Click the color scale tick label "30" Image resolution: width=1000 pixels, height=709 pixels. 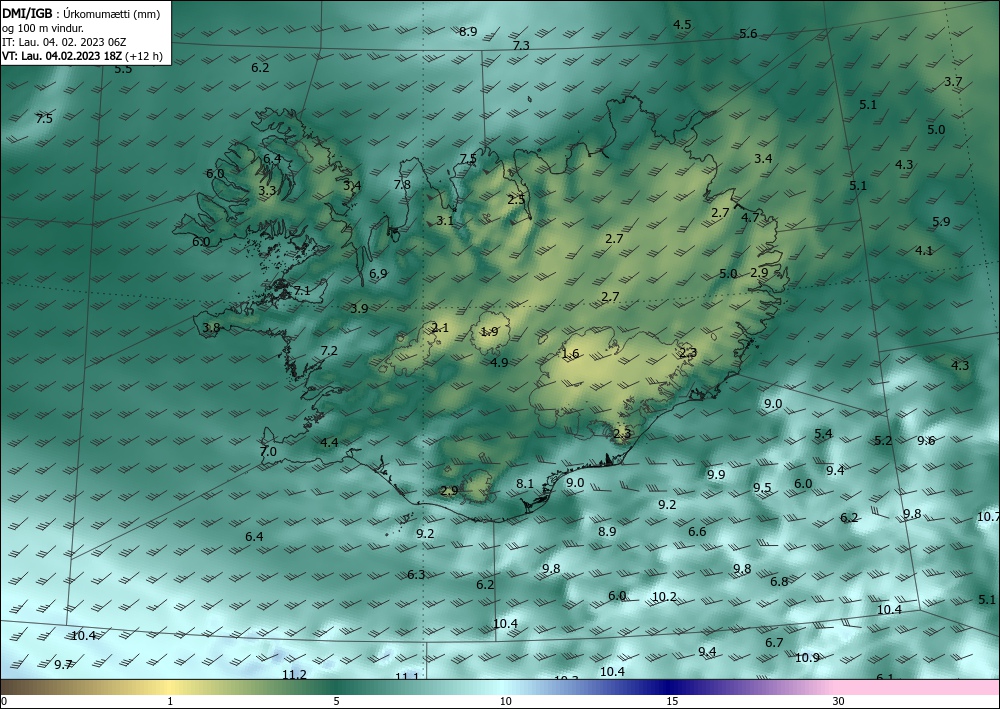coord(839,701)
